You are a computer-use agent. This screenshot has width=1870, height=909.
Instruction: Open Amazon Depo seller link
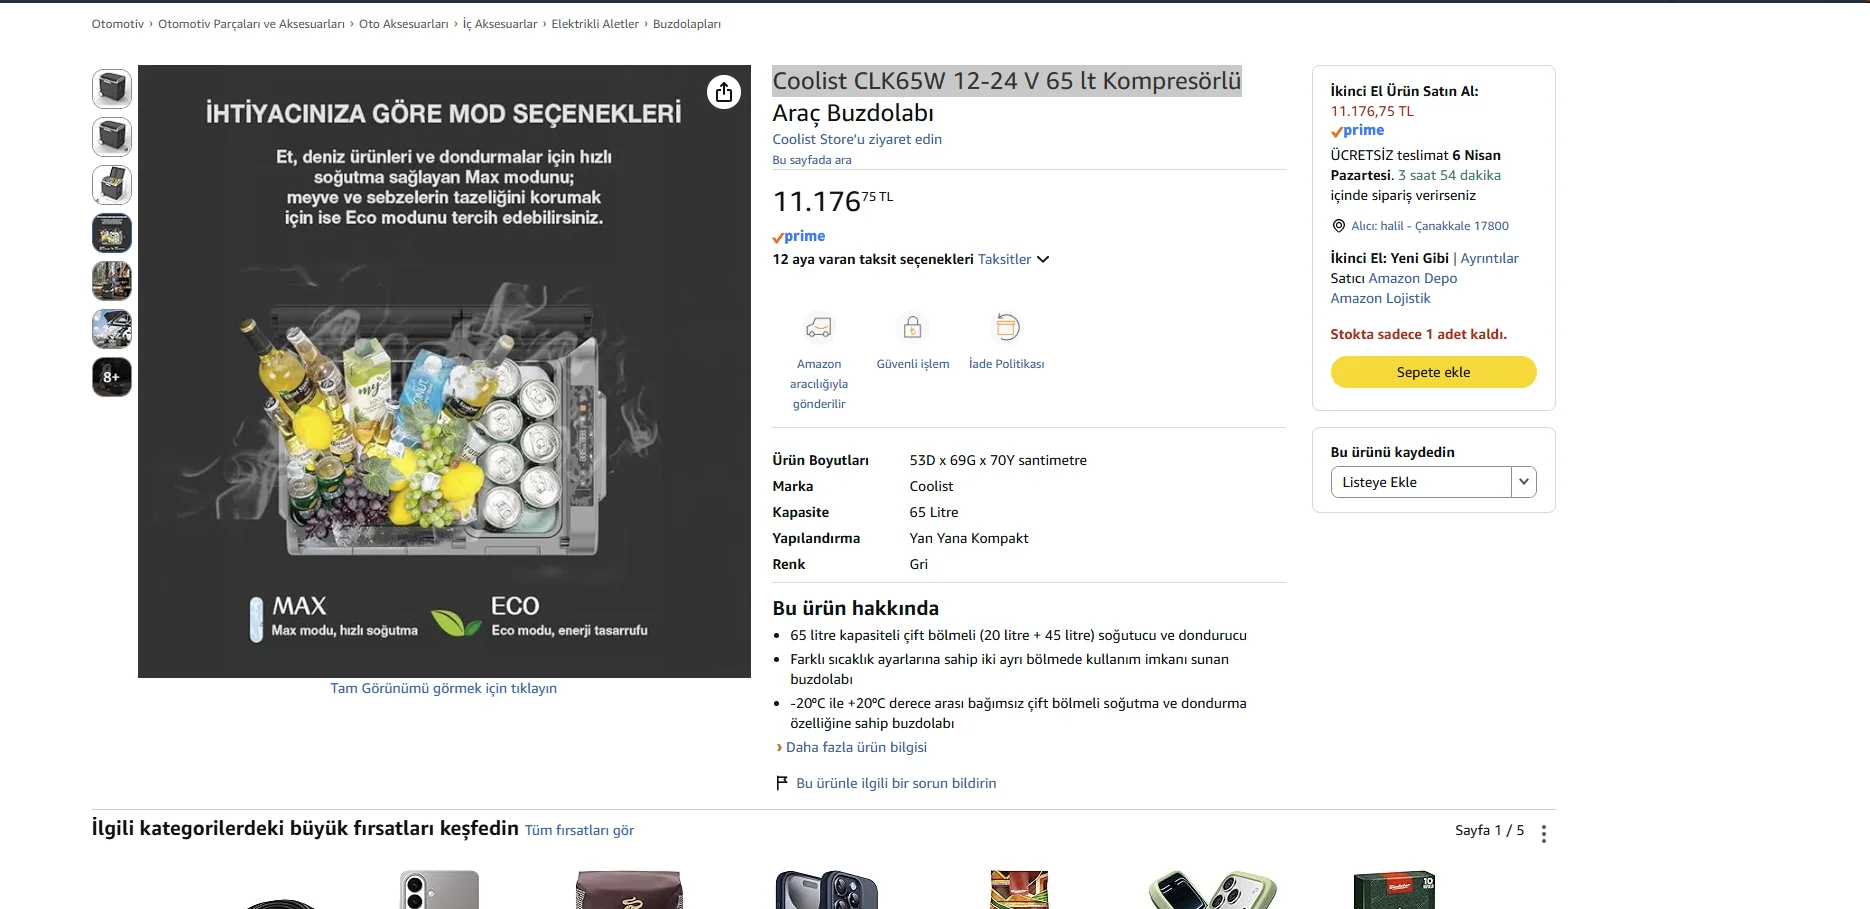1412,278
